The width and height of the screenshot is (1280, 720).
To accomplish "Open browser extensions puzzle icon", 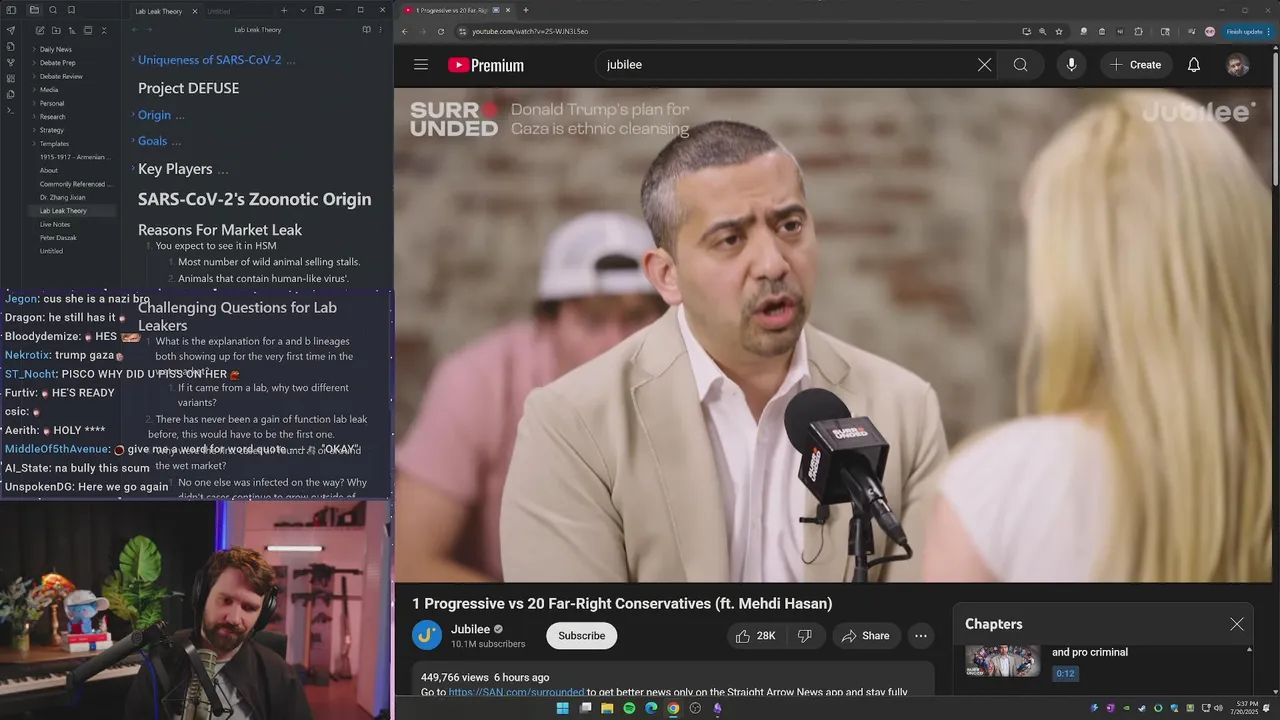I will 1138,31.
